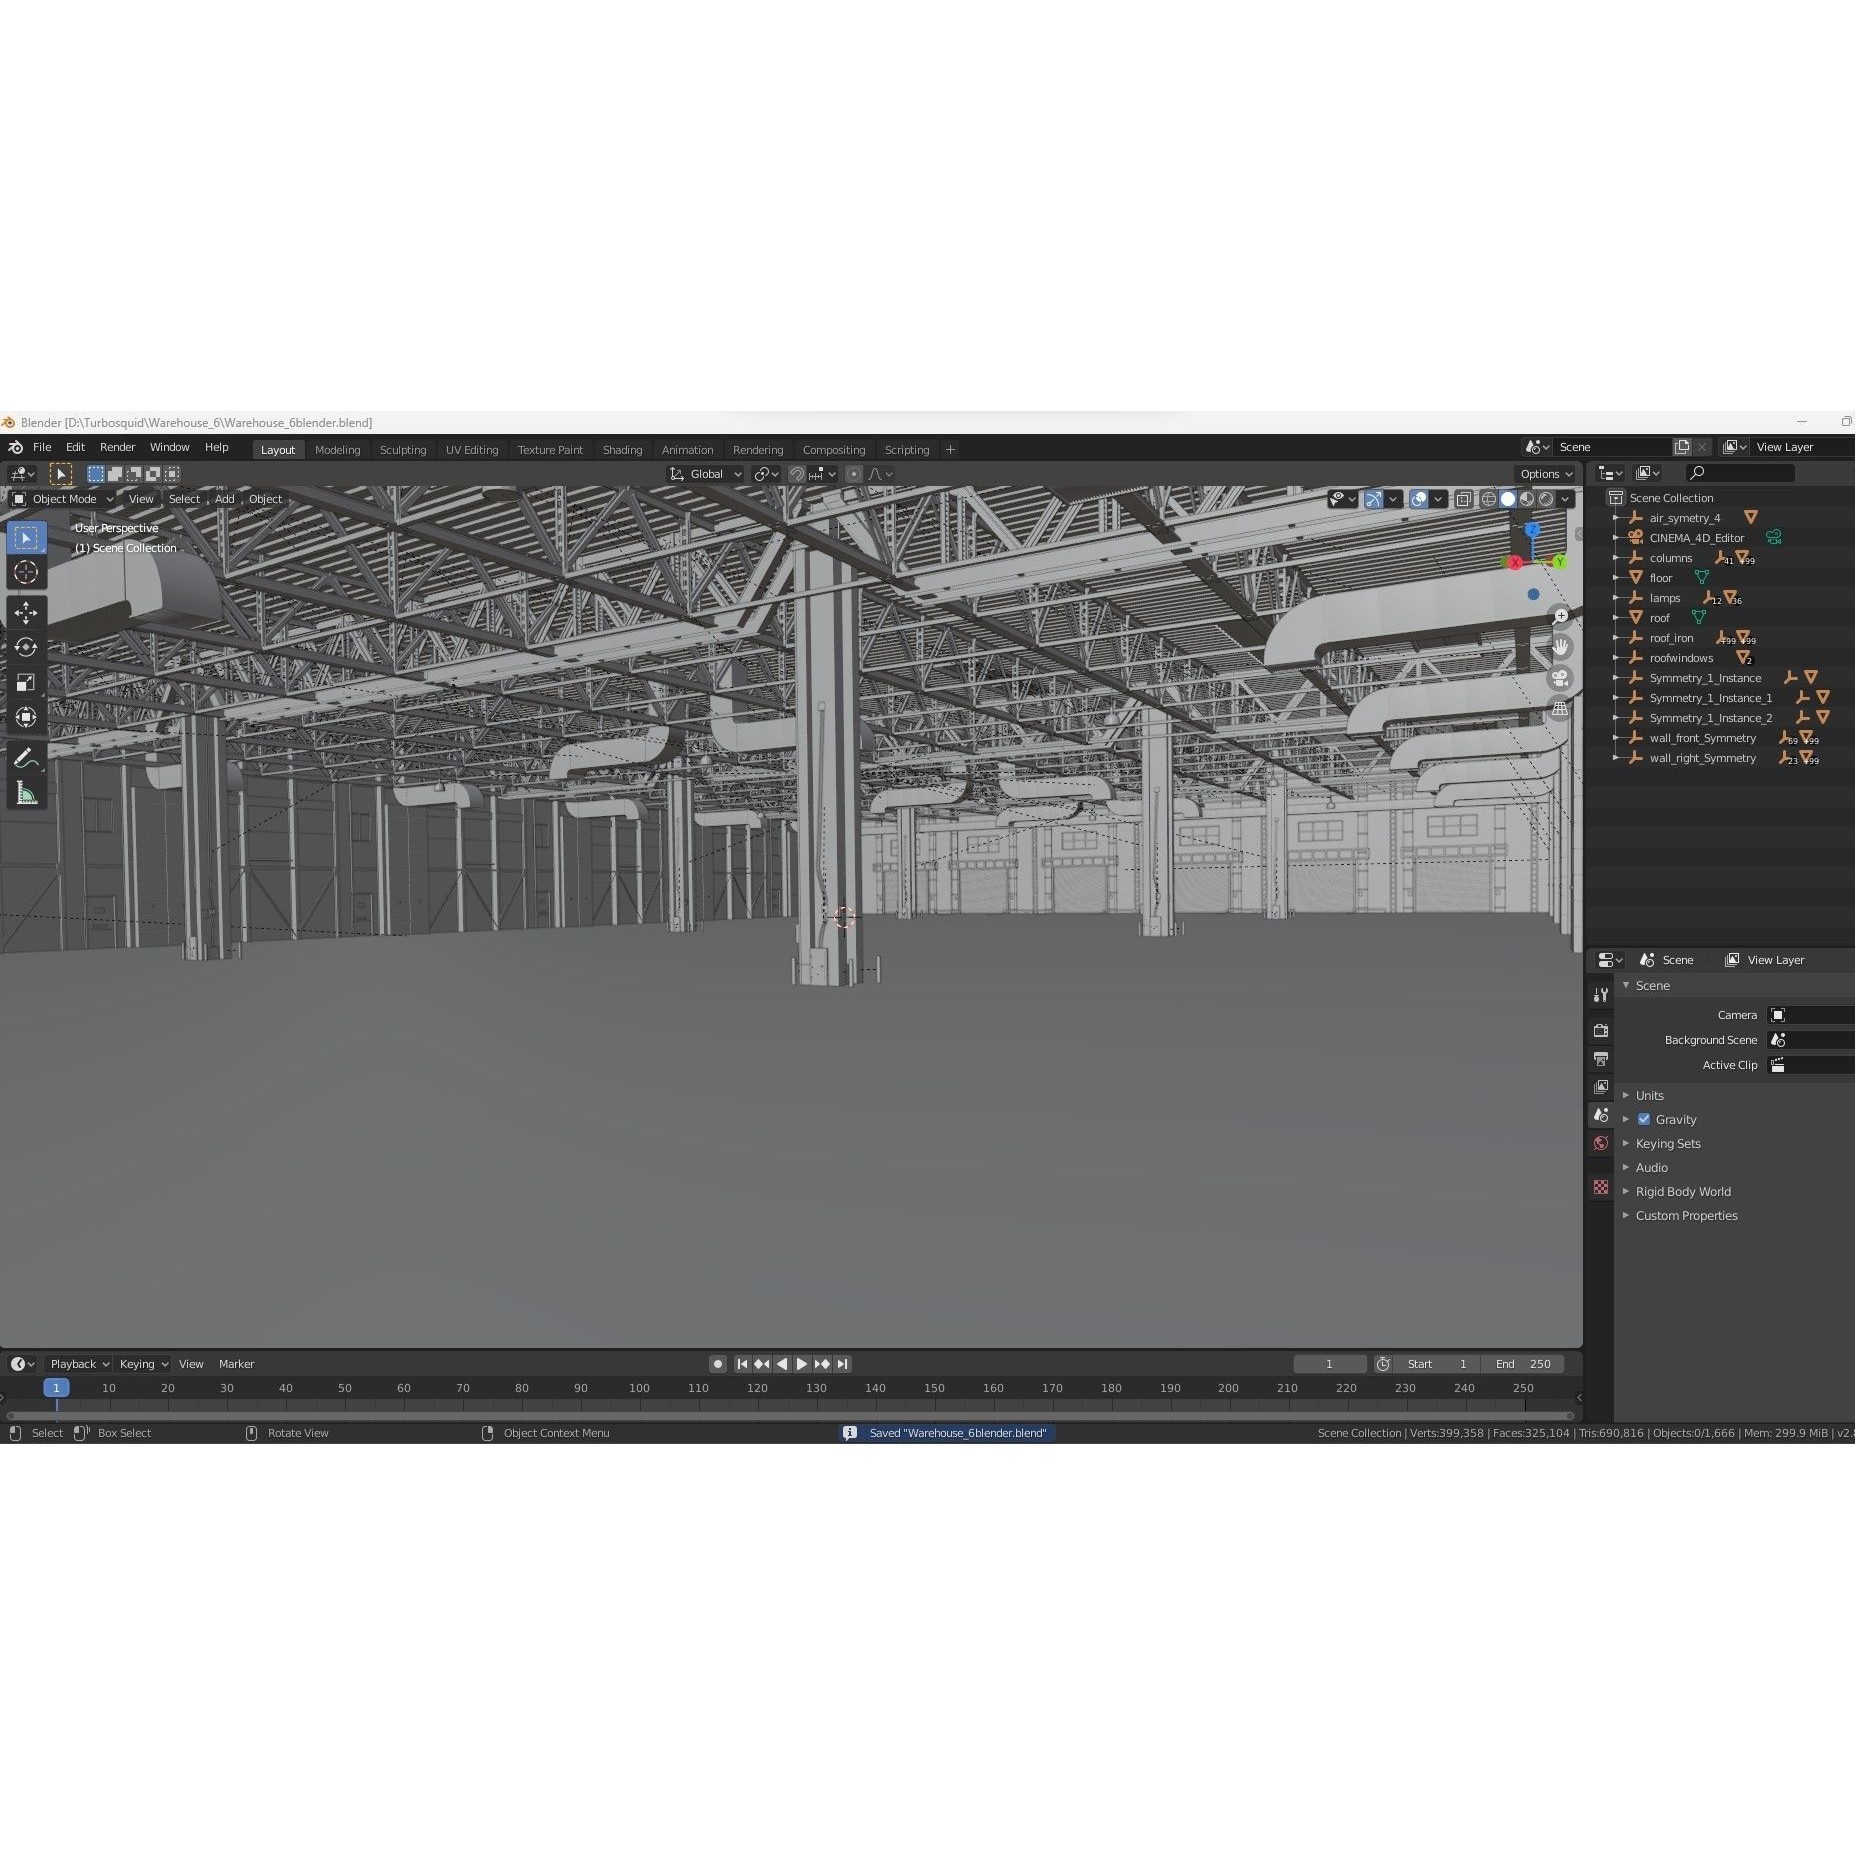The height and width of the screenshot is (1855, 1855).
Task: Set the End frame field to a new value
Action: click(1525, 1363)
